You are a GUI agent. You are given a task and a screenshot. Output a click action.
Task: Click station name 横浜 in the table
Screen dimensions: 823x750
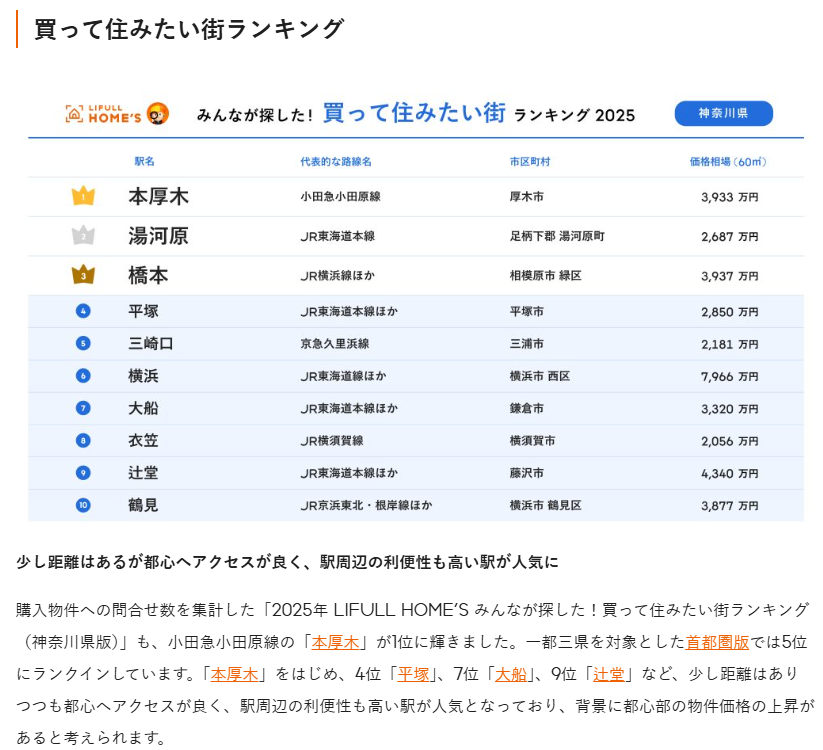tap(143, 376)
